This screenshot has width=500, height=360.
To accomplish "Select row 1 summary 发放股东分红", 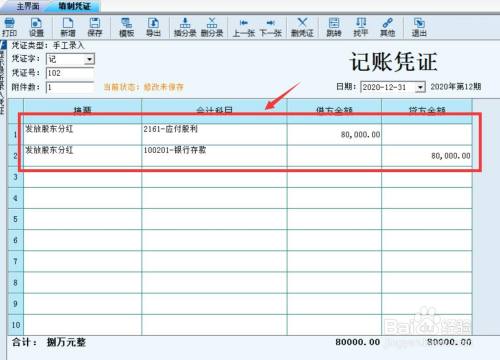I will [x=83, y=134].
